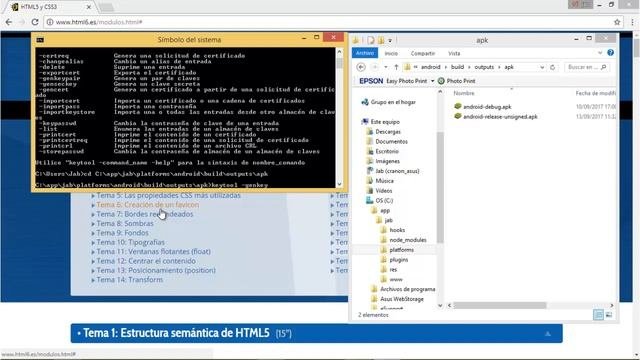Image resolution: width=640 pixels, height=360 pixels.
Task: Bookmark page with Chrome star icon
Action: click(617, 22)
